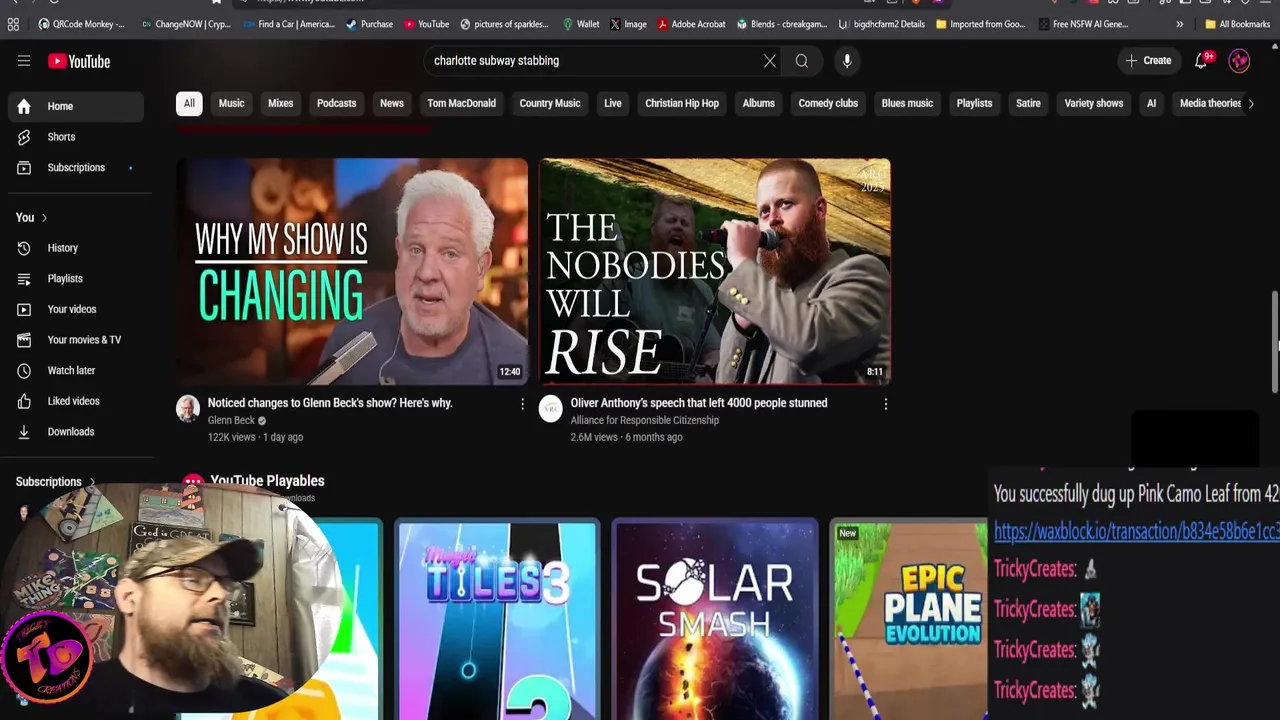The height and width of the screenshot is (720, 1280).
Task: Open the YouTube Playables heading
Action: [x=267, y=481]
